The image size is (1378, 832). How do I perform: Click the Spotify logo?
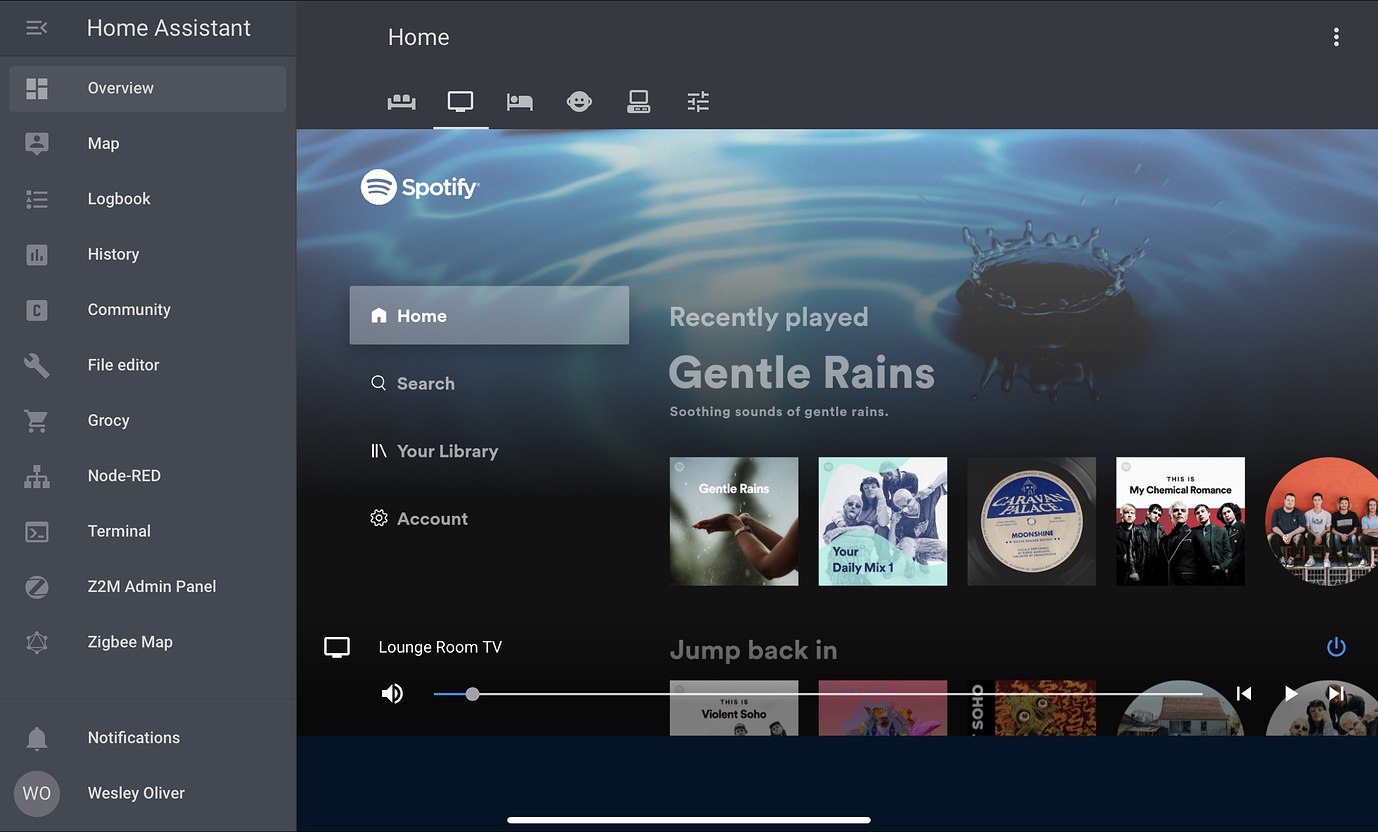[420, 187]
